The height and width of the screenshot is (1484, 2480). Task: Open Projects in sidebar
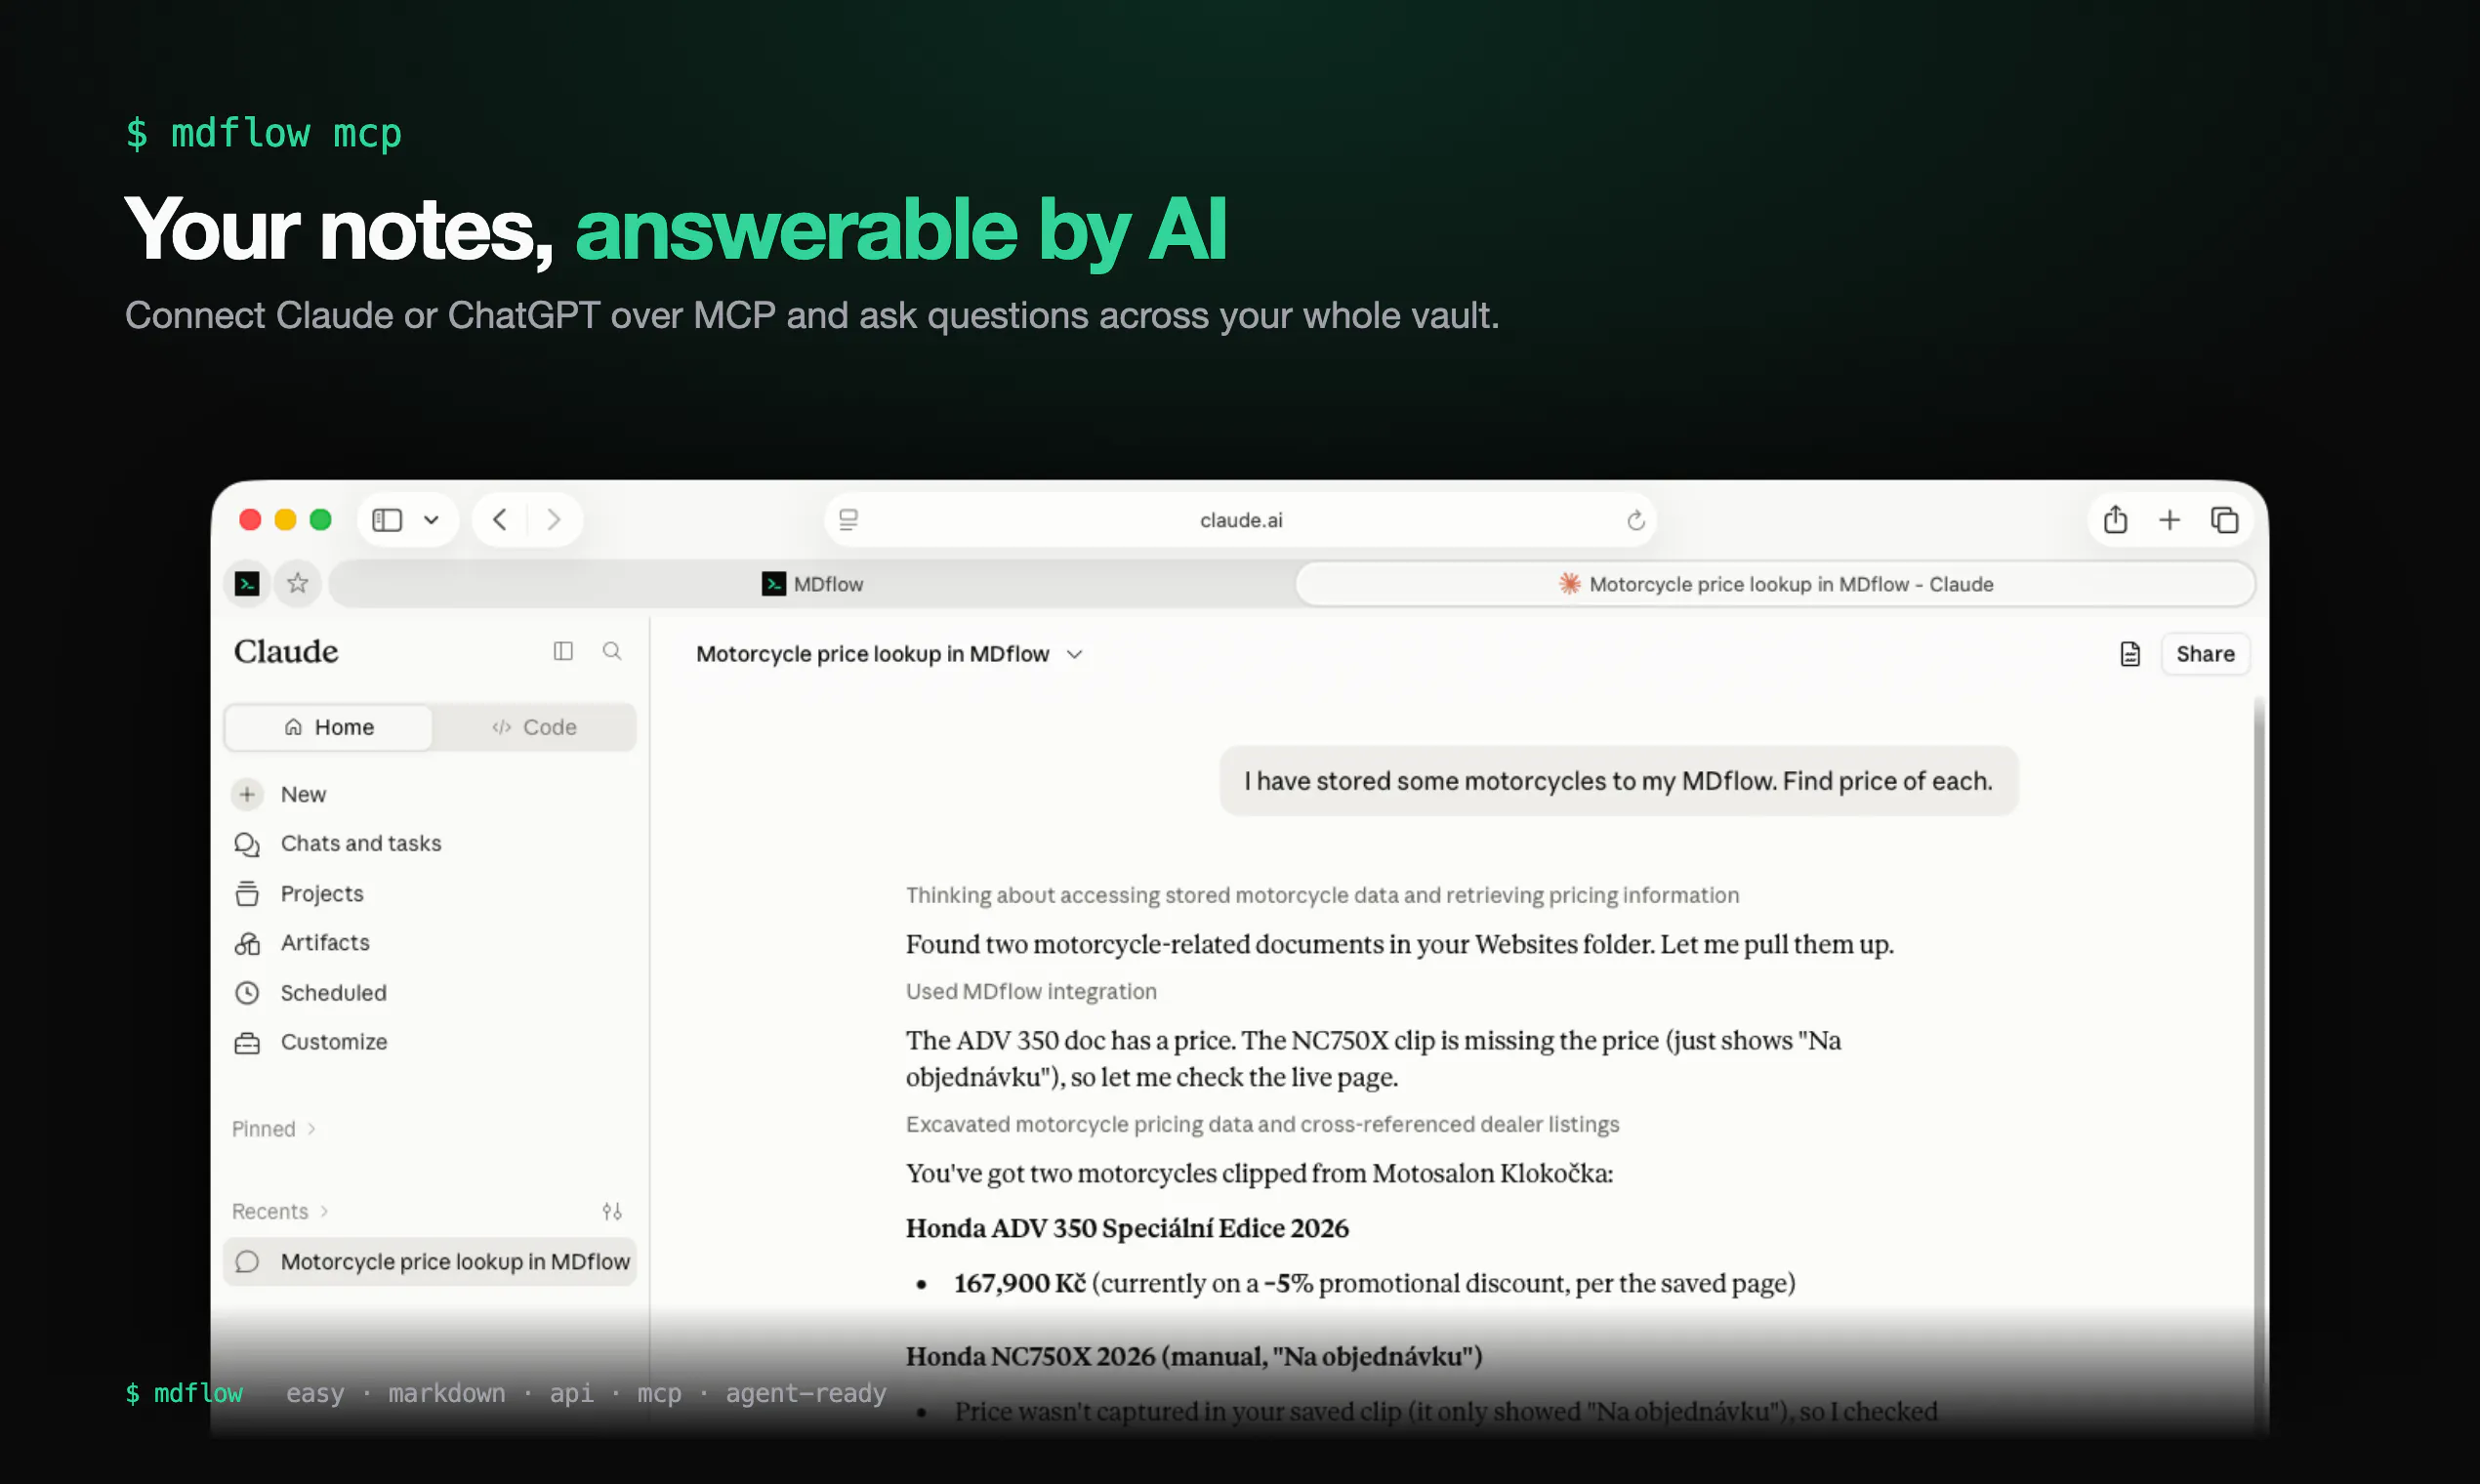click(x=430, y=894)
